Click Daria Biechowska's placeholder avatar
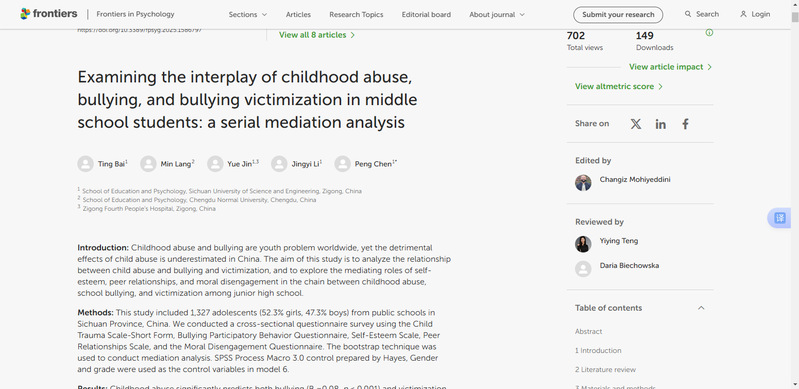Viewport: 799px width, 389px height. [583, 269]
